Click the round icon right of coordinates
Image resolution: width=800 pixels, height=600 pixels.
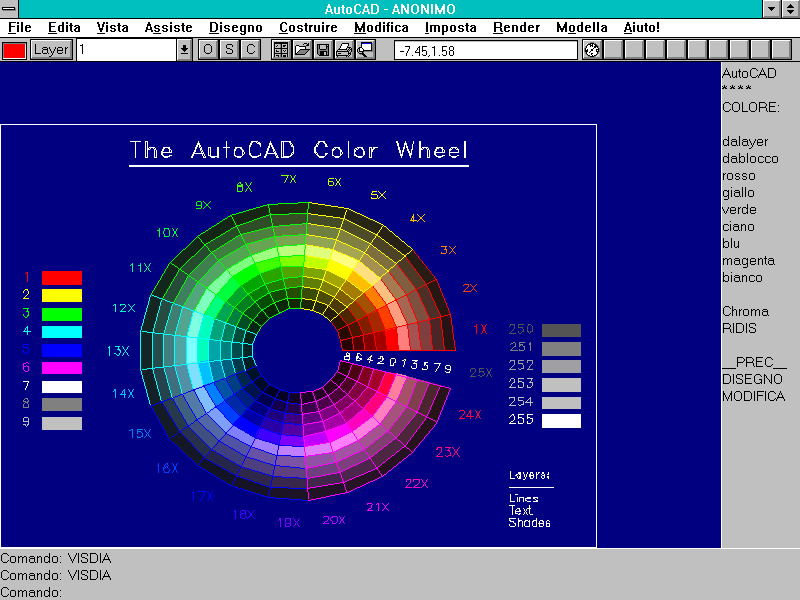click(x=592, y=50)
